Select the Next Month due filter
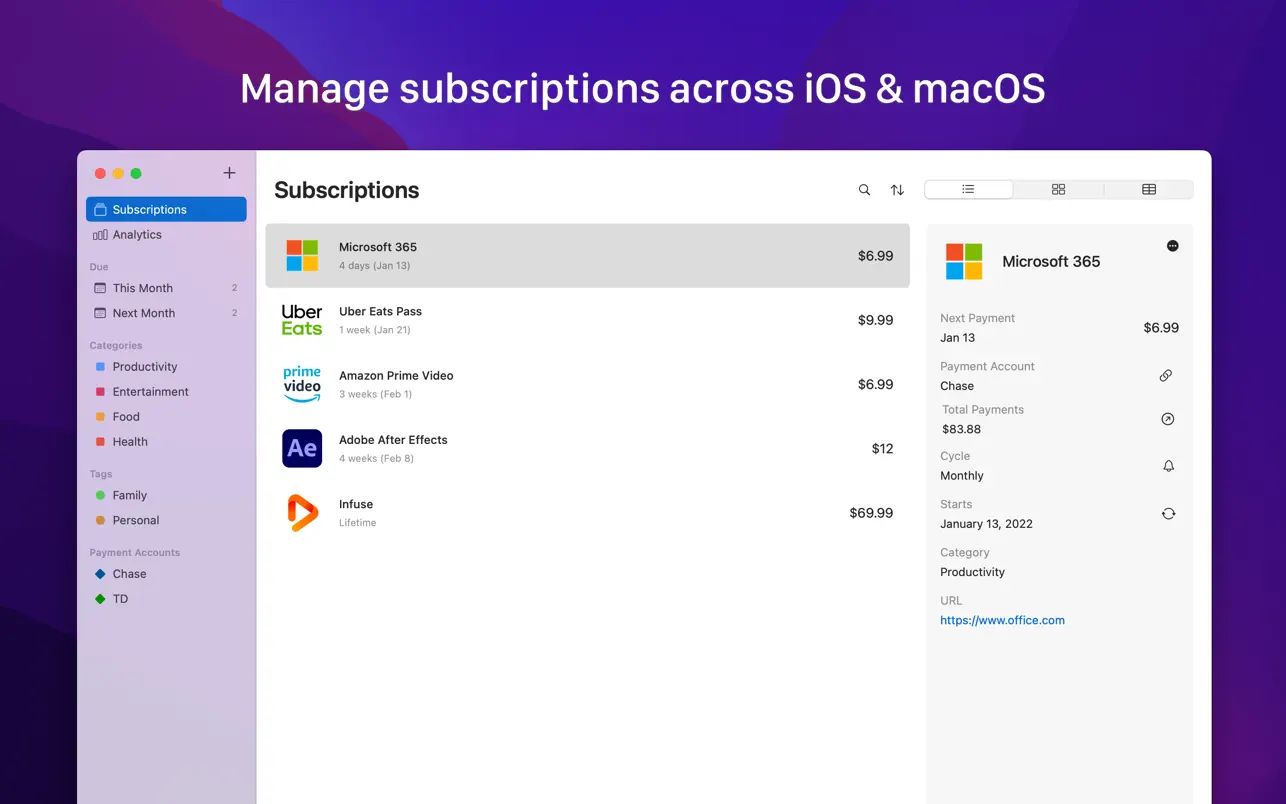This screenshot has height=804, width=1286. pyautogui.click(x=143, y=313)
